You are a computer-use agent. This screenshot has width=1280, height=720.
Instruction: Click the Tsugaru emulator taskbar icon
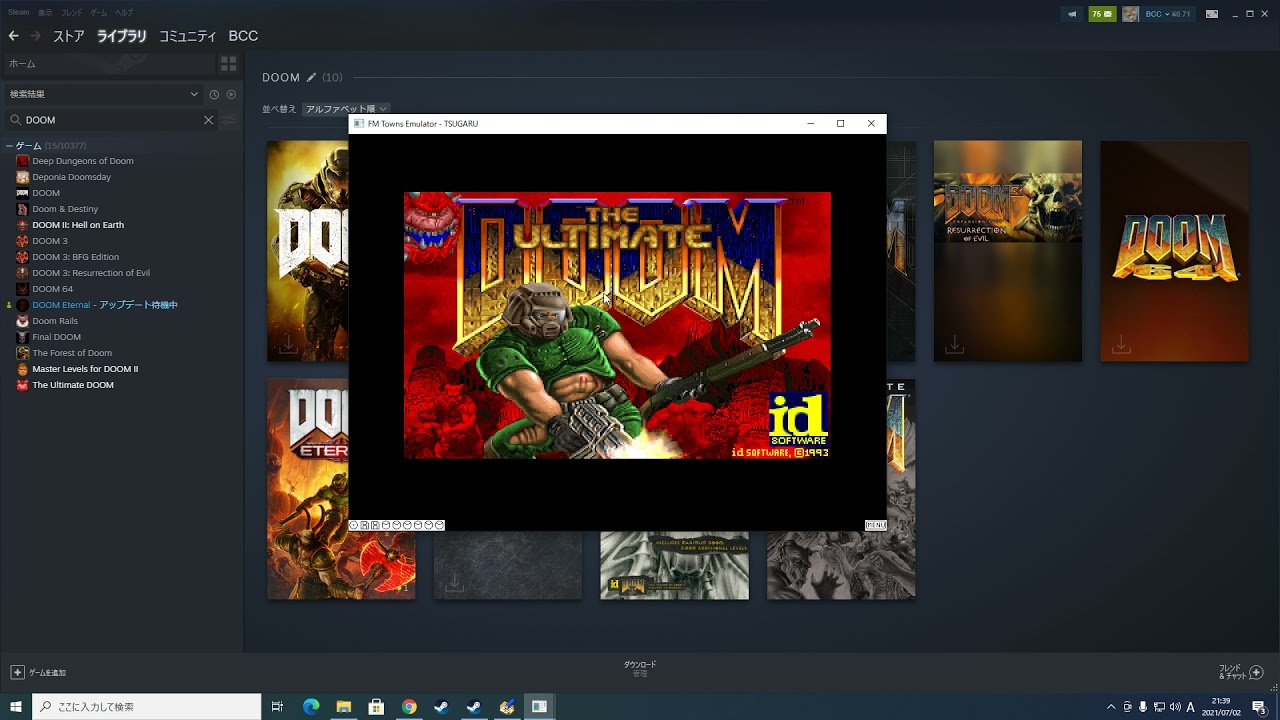539,707
